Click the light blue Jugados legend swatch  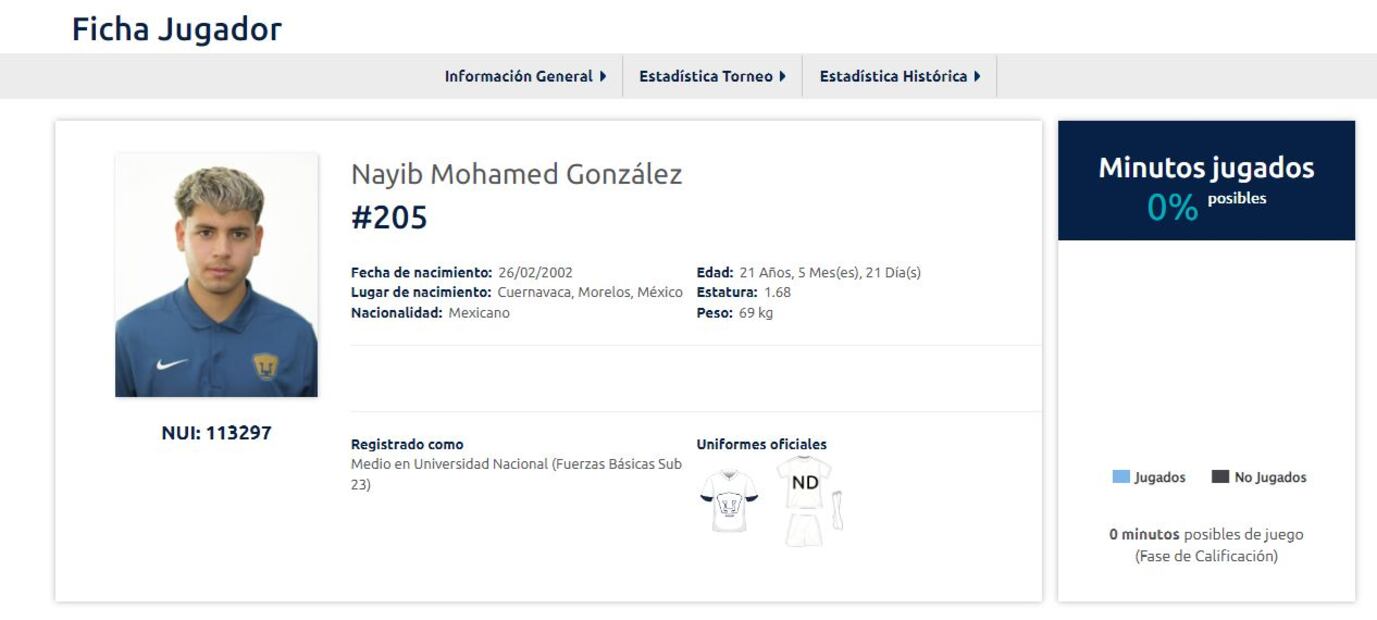click(1121, 477)
